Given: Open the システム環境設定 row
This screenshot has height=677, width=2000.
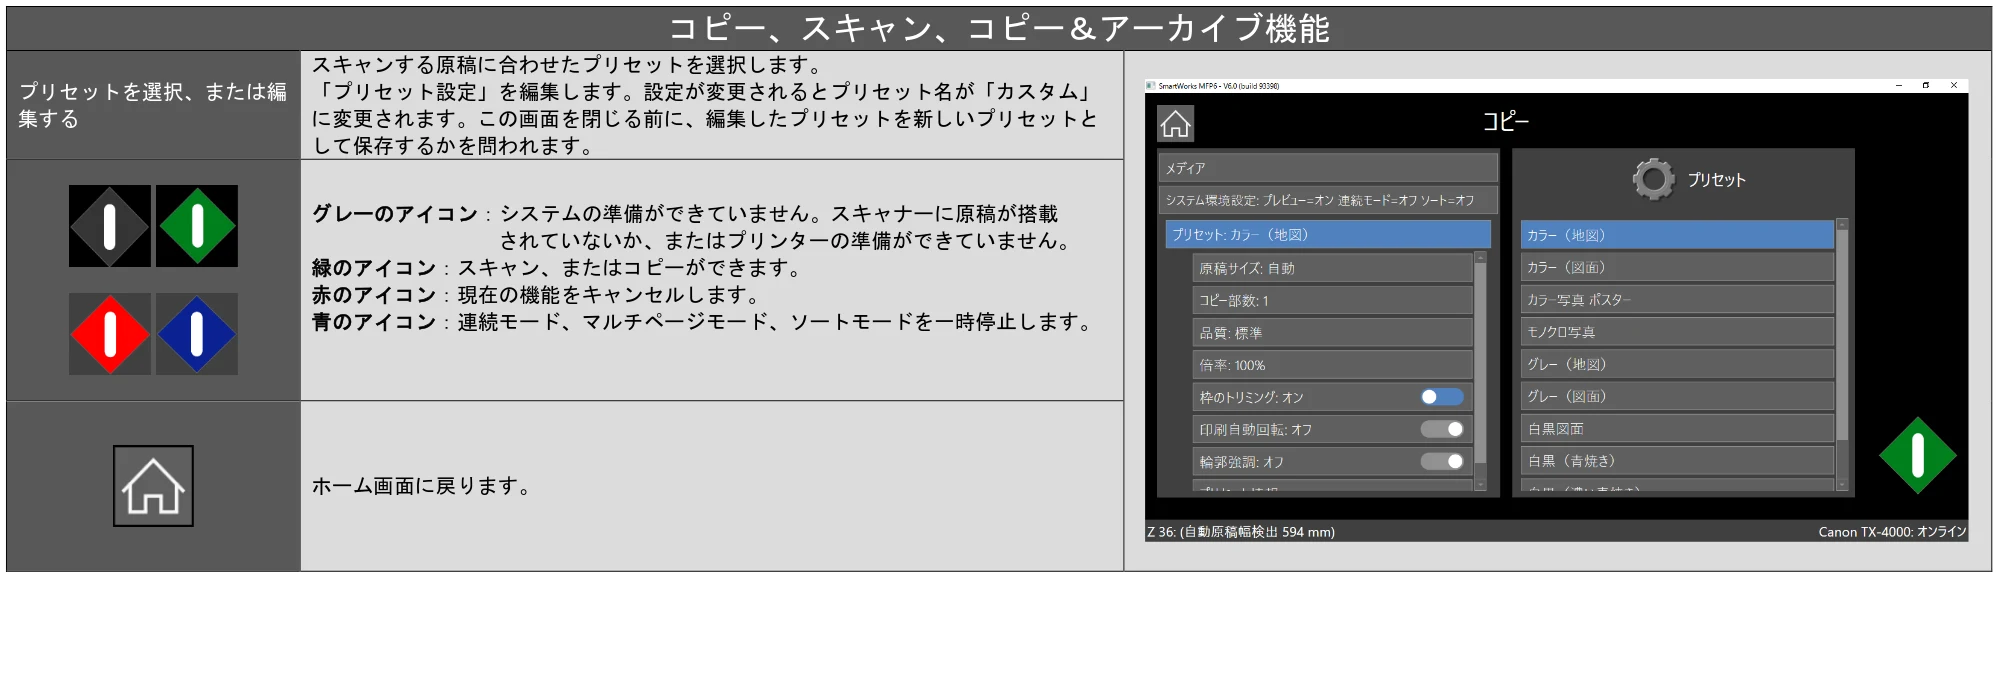Looking at the screenshot, I should 1328,200.
